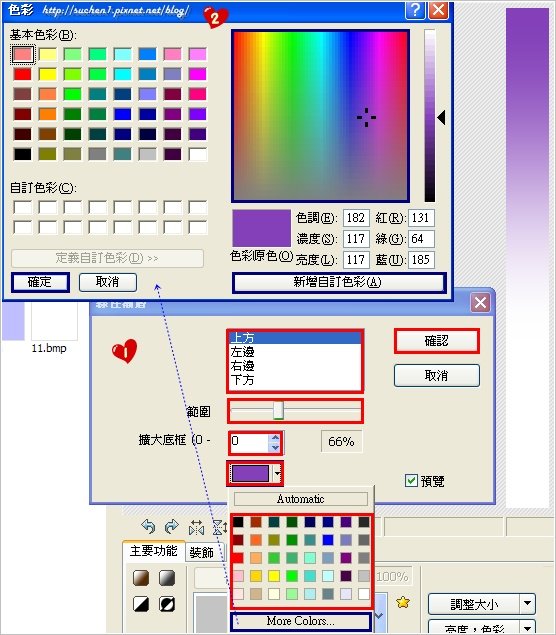Adjust the 範圍 range slider thumb

click(x=278, y=411)
